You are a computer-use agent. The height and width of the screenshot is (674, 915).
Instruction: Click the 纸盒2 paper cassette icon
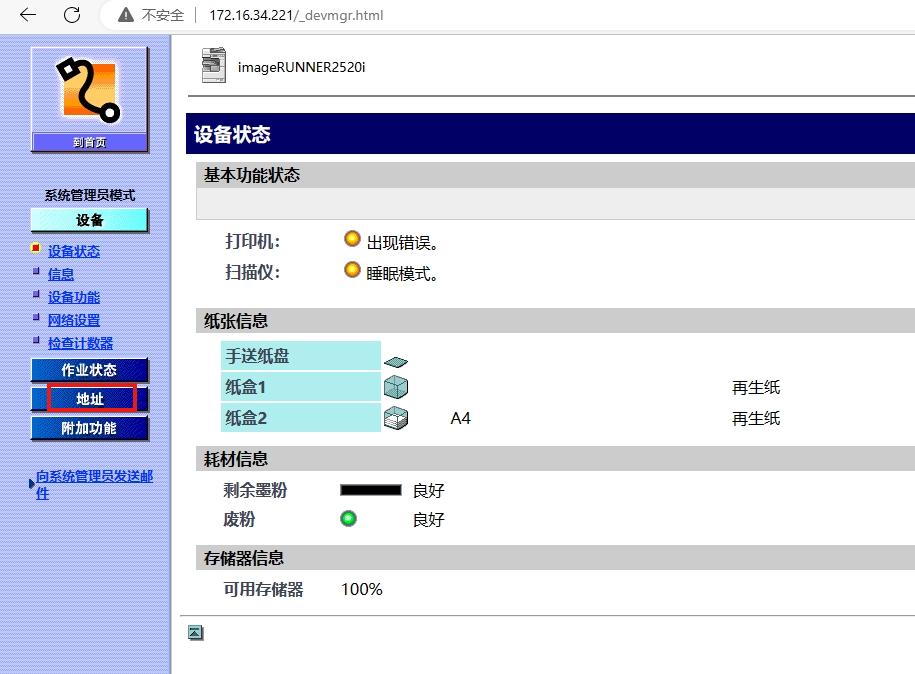(x=396, y=418)
